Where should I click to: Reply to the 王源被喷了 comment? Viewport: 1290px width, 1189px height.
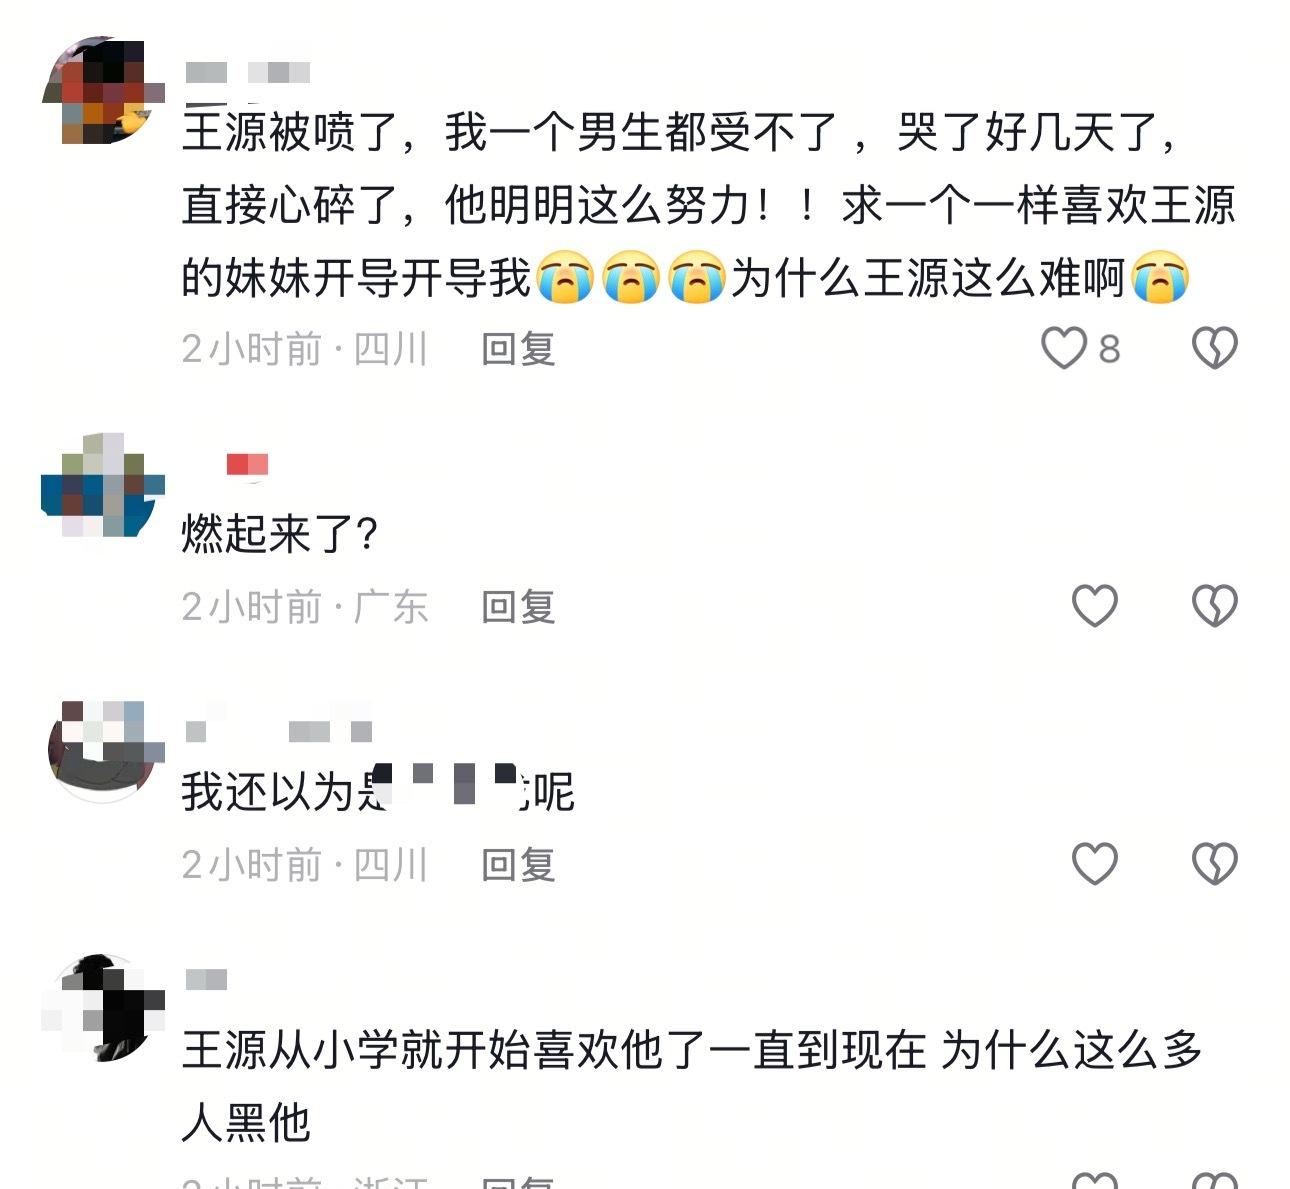(x=518, y=349)
